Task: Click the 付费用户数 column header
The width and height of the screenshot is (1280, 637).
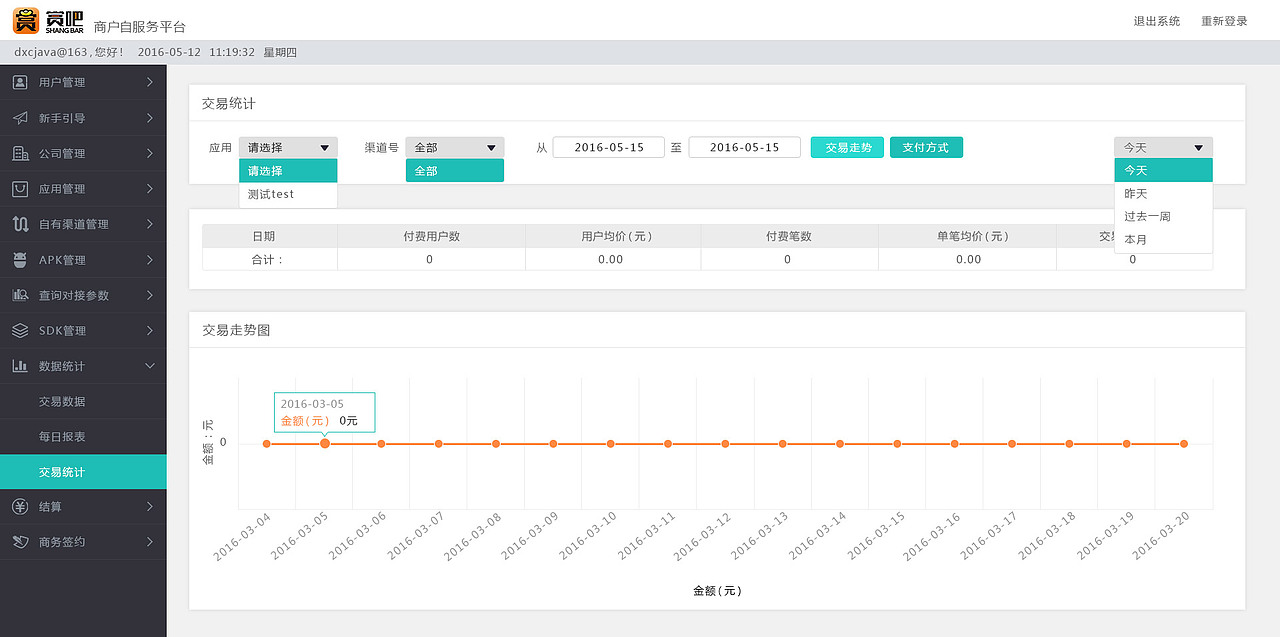Action: 431,236
